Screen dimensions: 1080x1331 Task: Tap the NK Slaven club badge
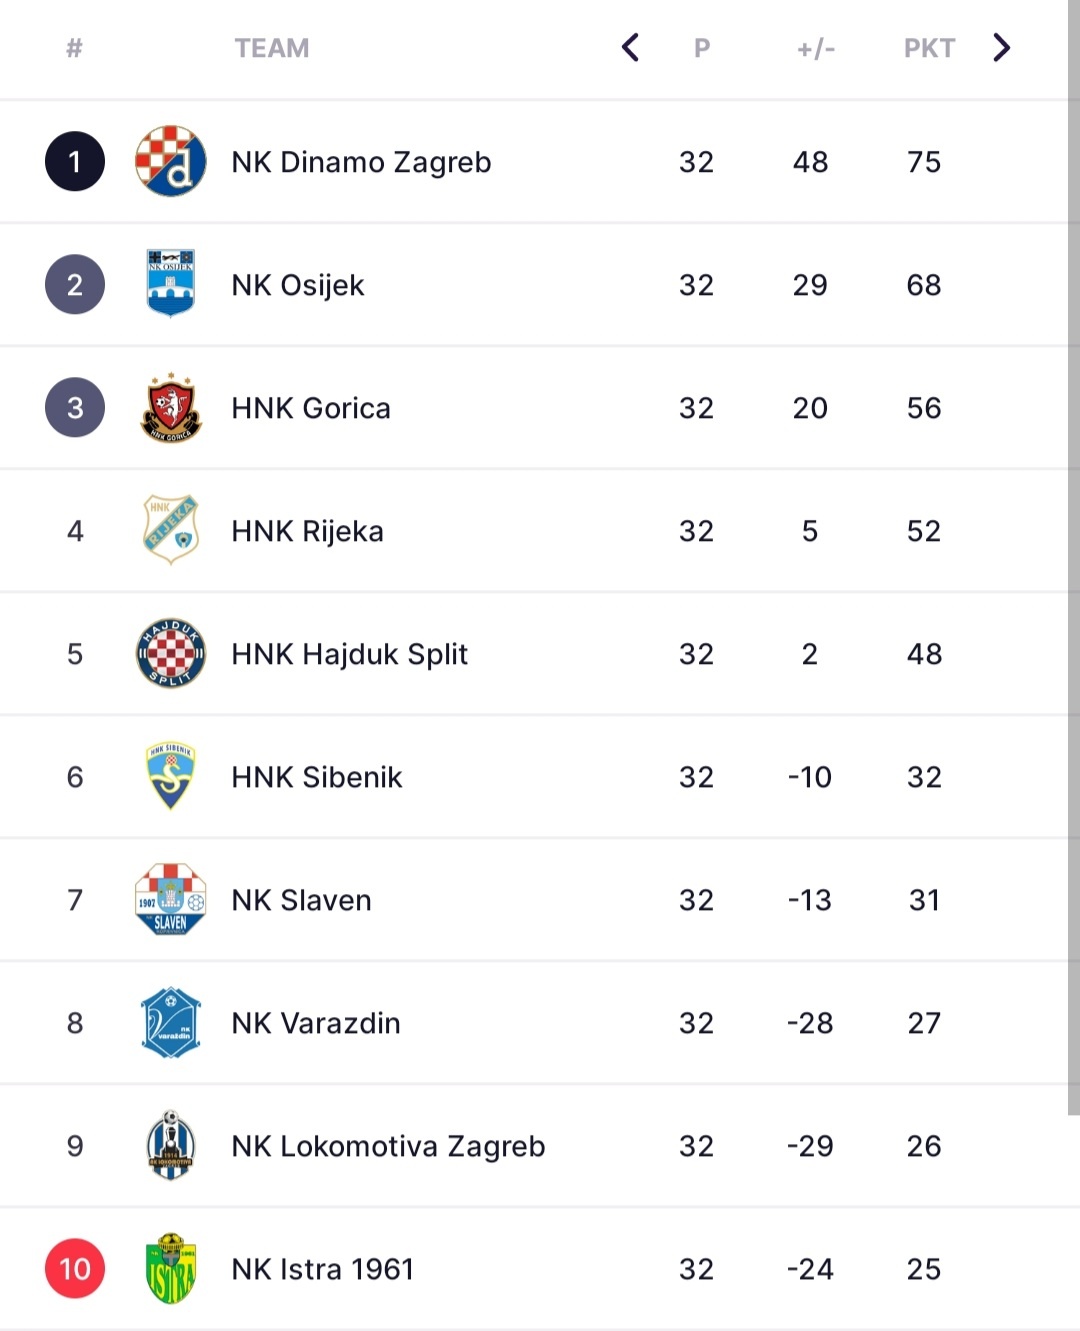[171, 899]
